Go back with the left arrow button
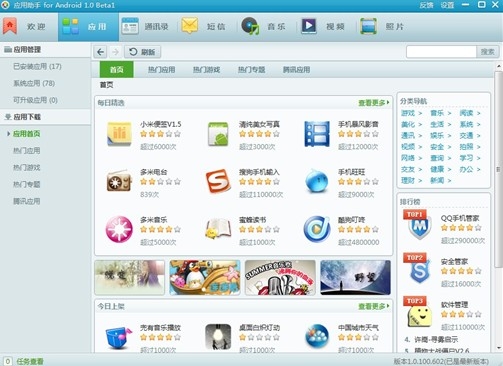Screen dimensions: 503x366 pos(100,52)
